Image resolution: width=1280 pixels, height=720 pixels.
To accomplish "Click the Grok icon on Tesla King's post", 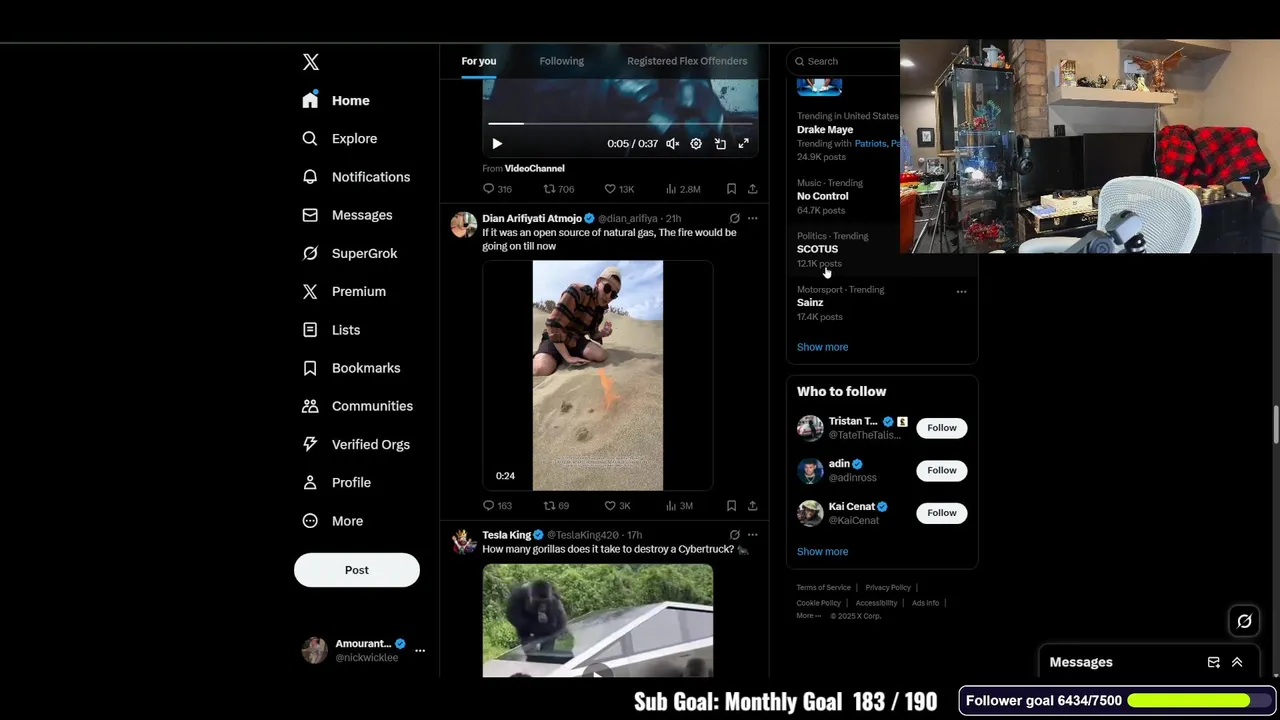I will pos(734,535).
